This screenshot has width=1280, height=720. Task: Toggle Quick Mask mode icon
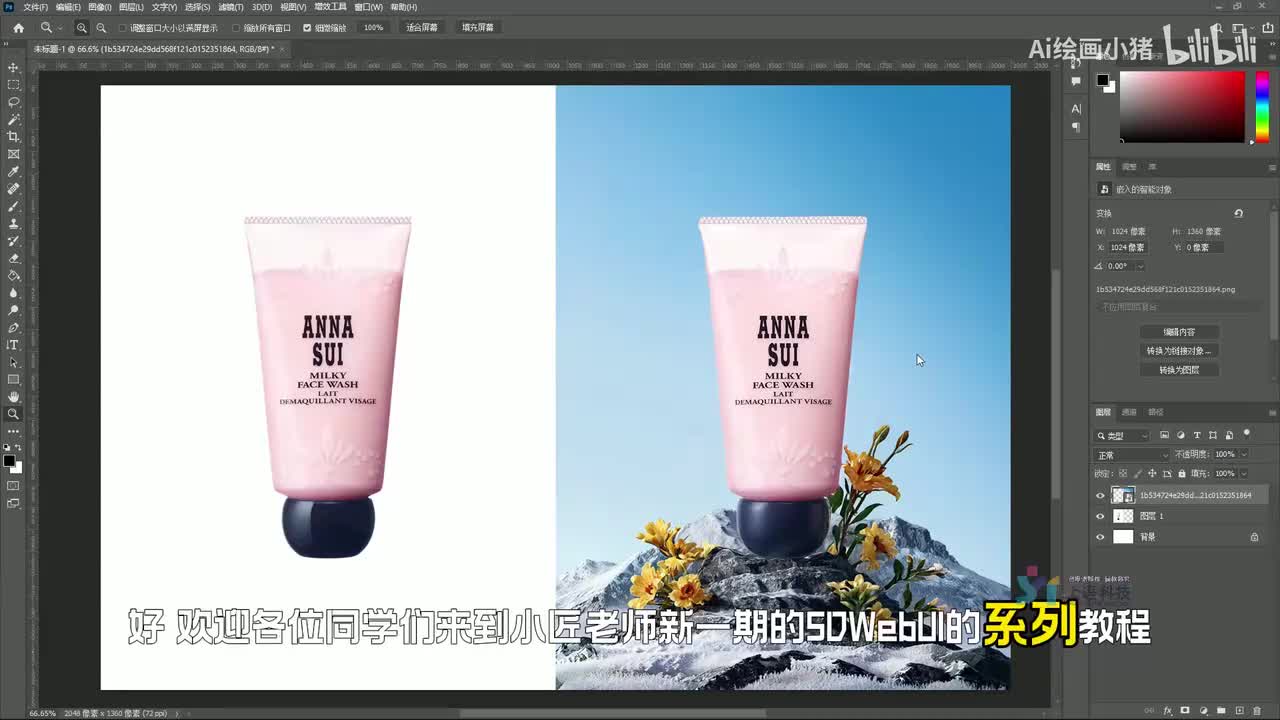[x=13, y=486]
